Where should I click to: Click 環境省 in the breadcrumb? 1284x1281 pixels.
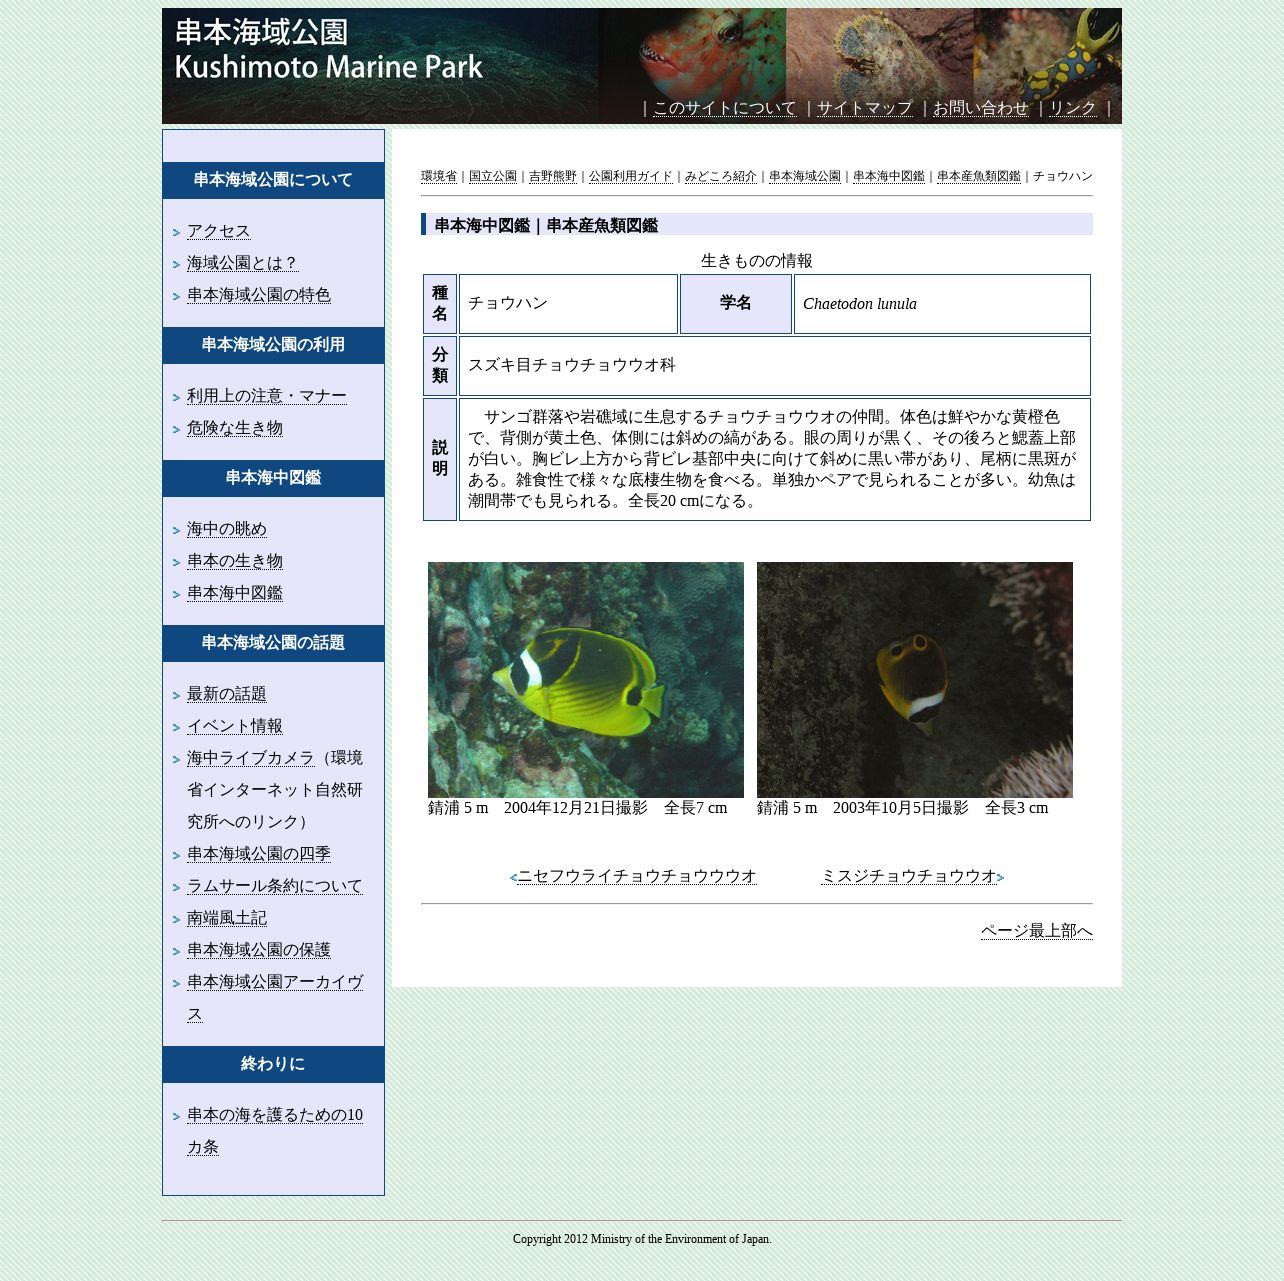pyautogui.click(x=439, y=176)
